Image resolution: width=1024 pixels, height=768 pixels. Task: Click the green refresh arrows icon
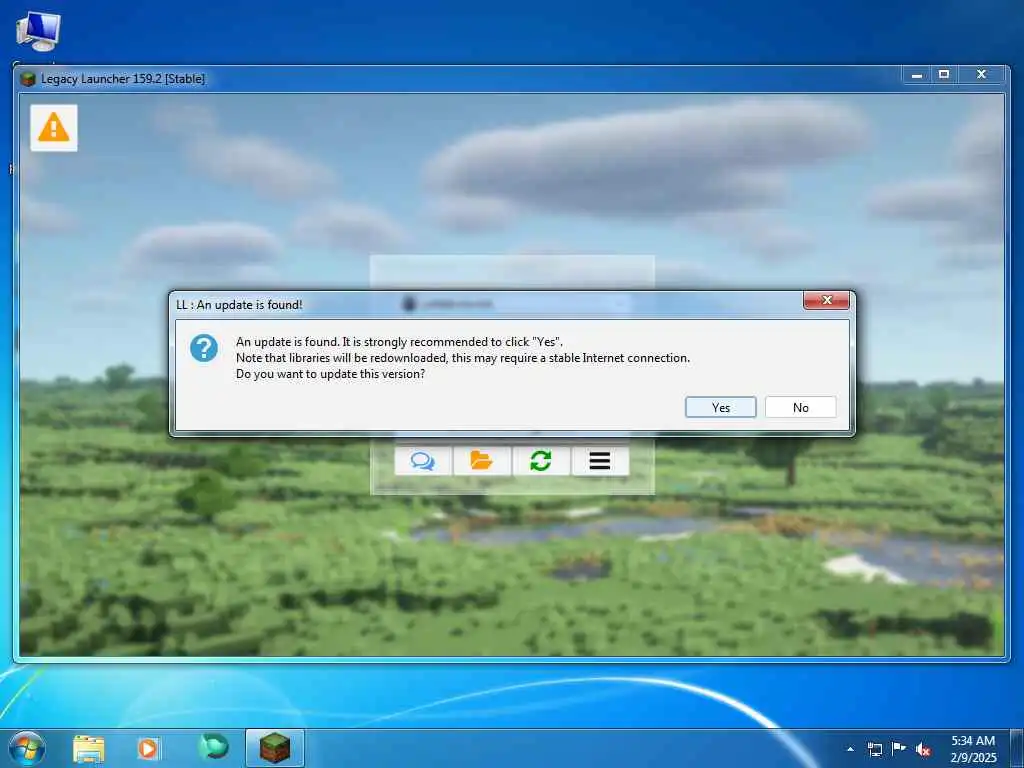[541, 461]
